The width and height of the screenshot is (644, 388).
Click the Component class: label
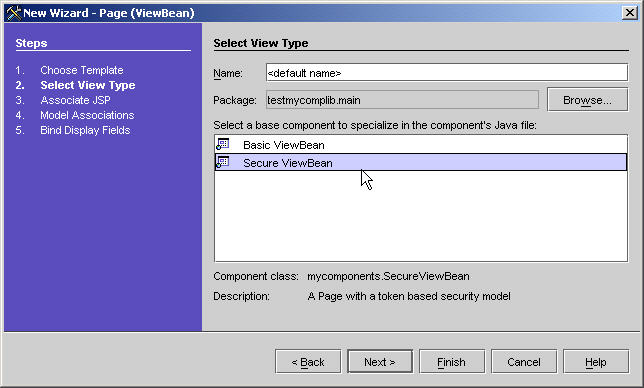point(256,276)
